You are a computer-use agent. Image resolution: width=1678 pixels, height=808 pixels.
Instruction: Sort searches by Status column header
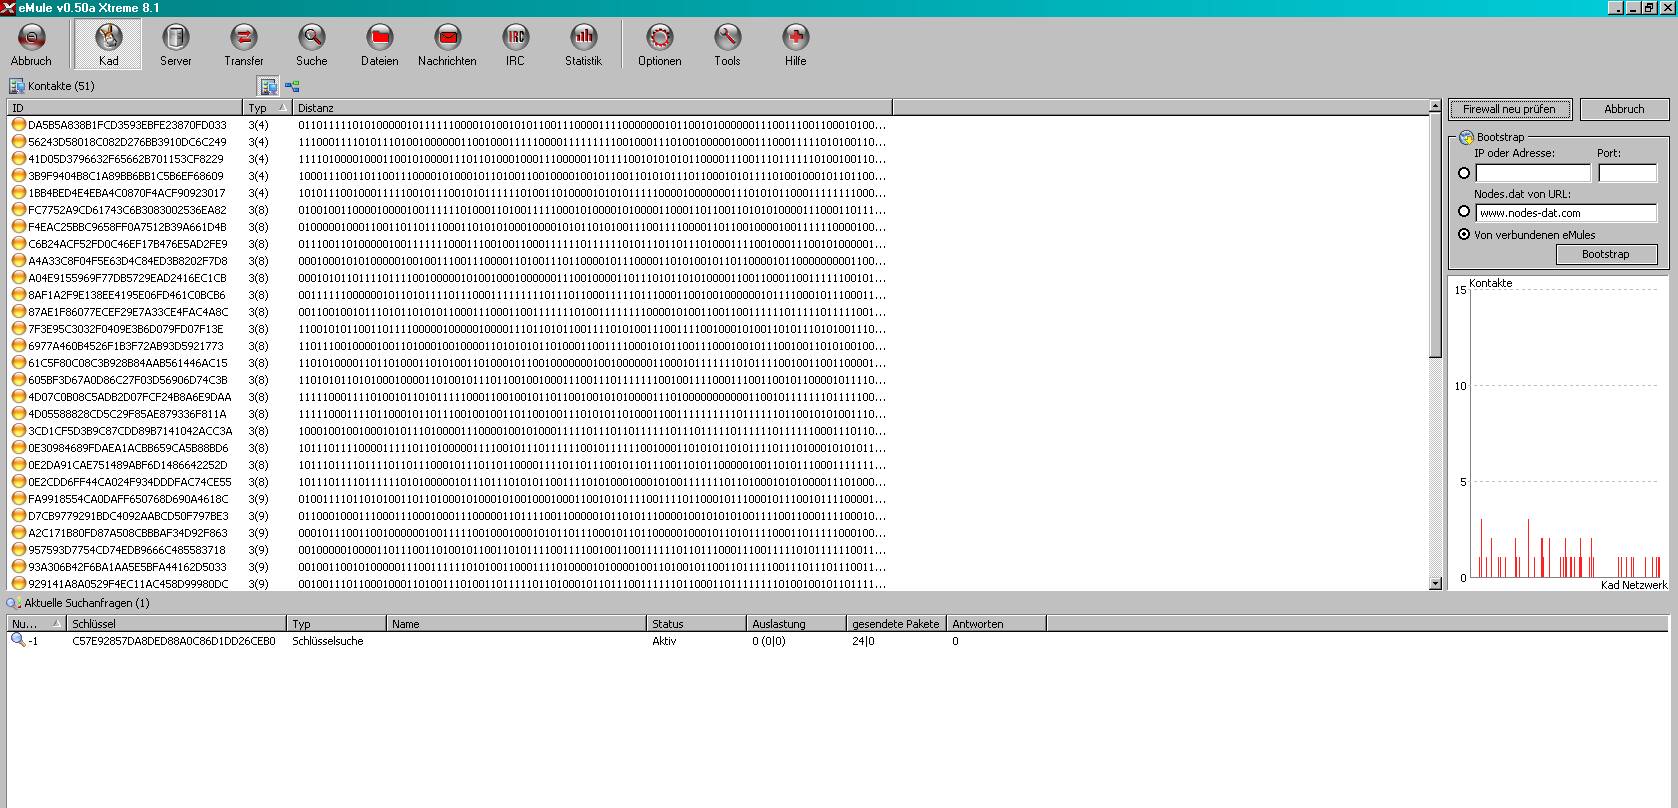click(x=697, y=623)
